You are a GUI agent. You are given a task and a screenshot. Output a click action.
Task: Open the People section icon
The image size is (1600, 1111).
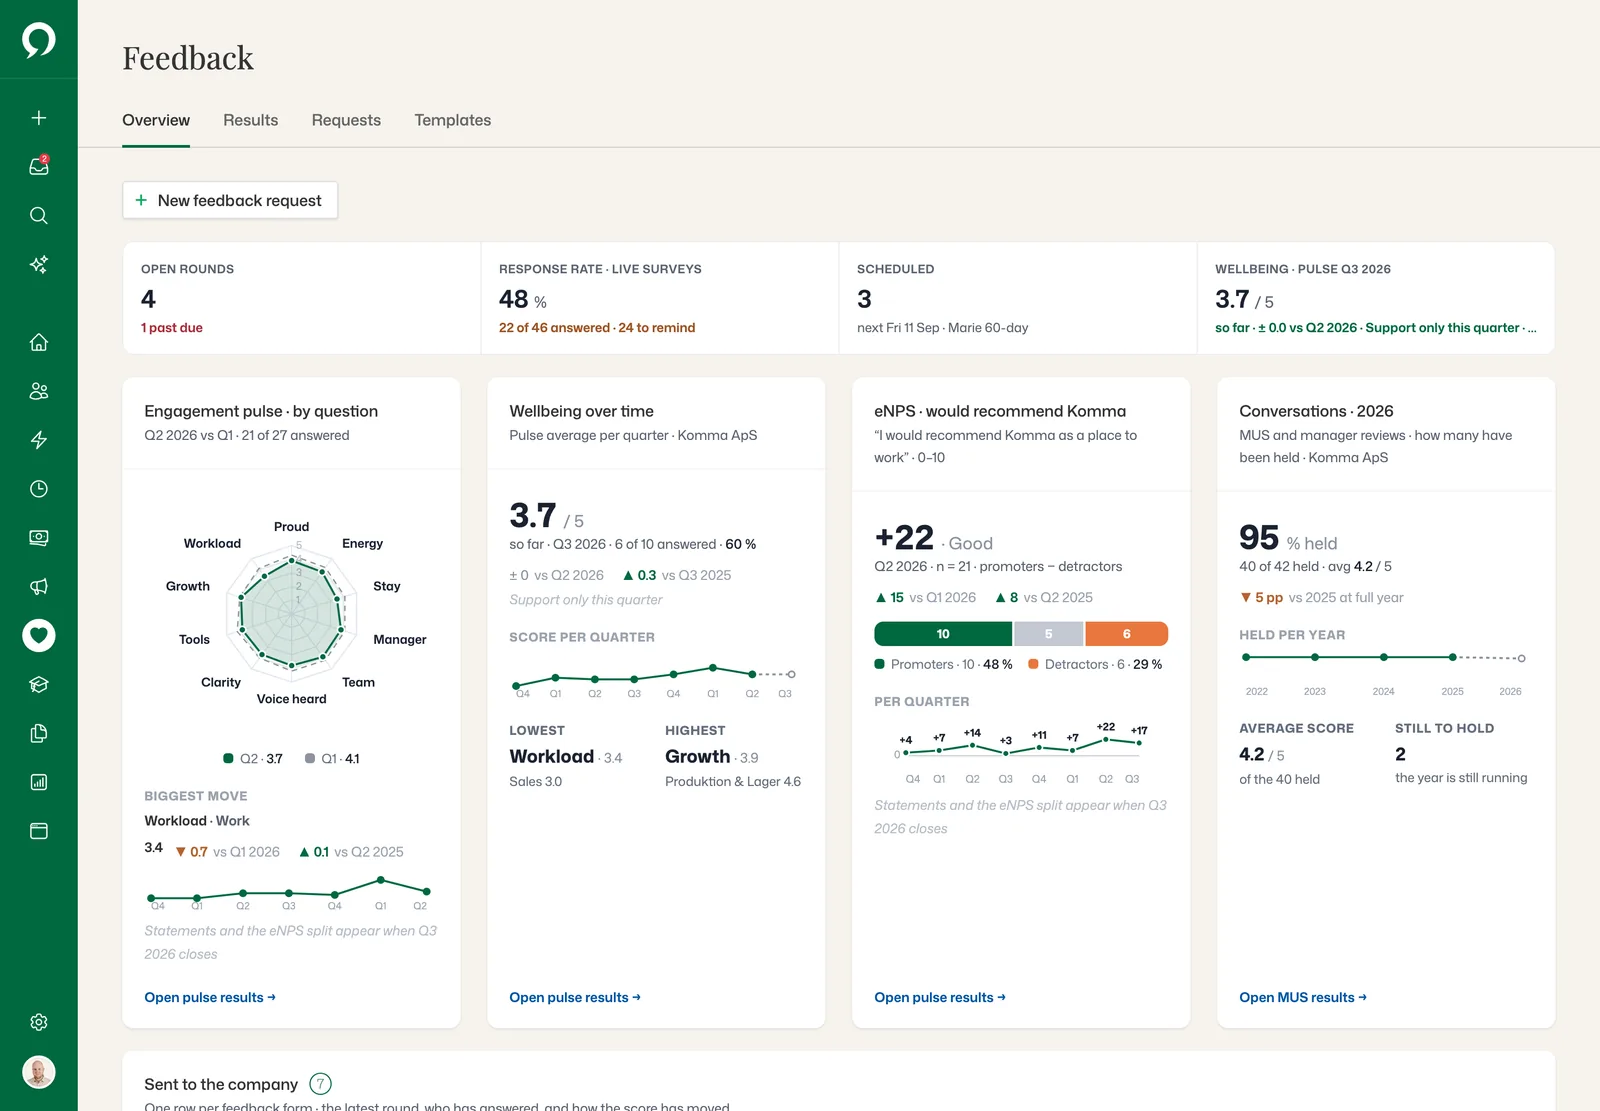(39, 391)
